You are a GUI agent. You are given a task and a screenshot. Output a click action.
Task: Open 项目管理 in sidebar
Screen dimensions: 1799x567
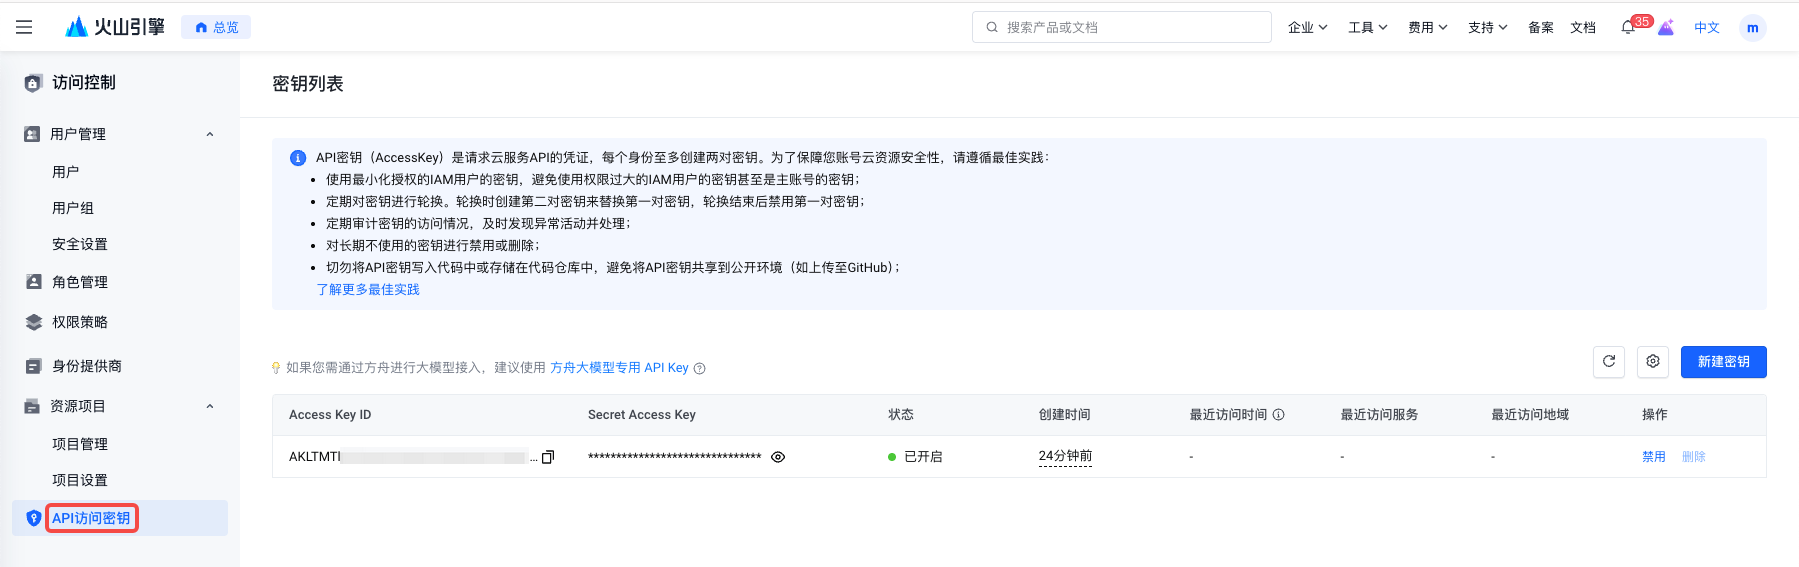[80, 444]
